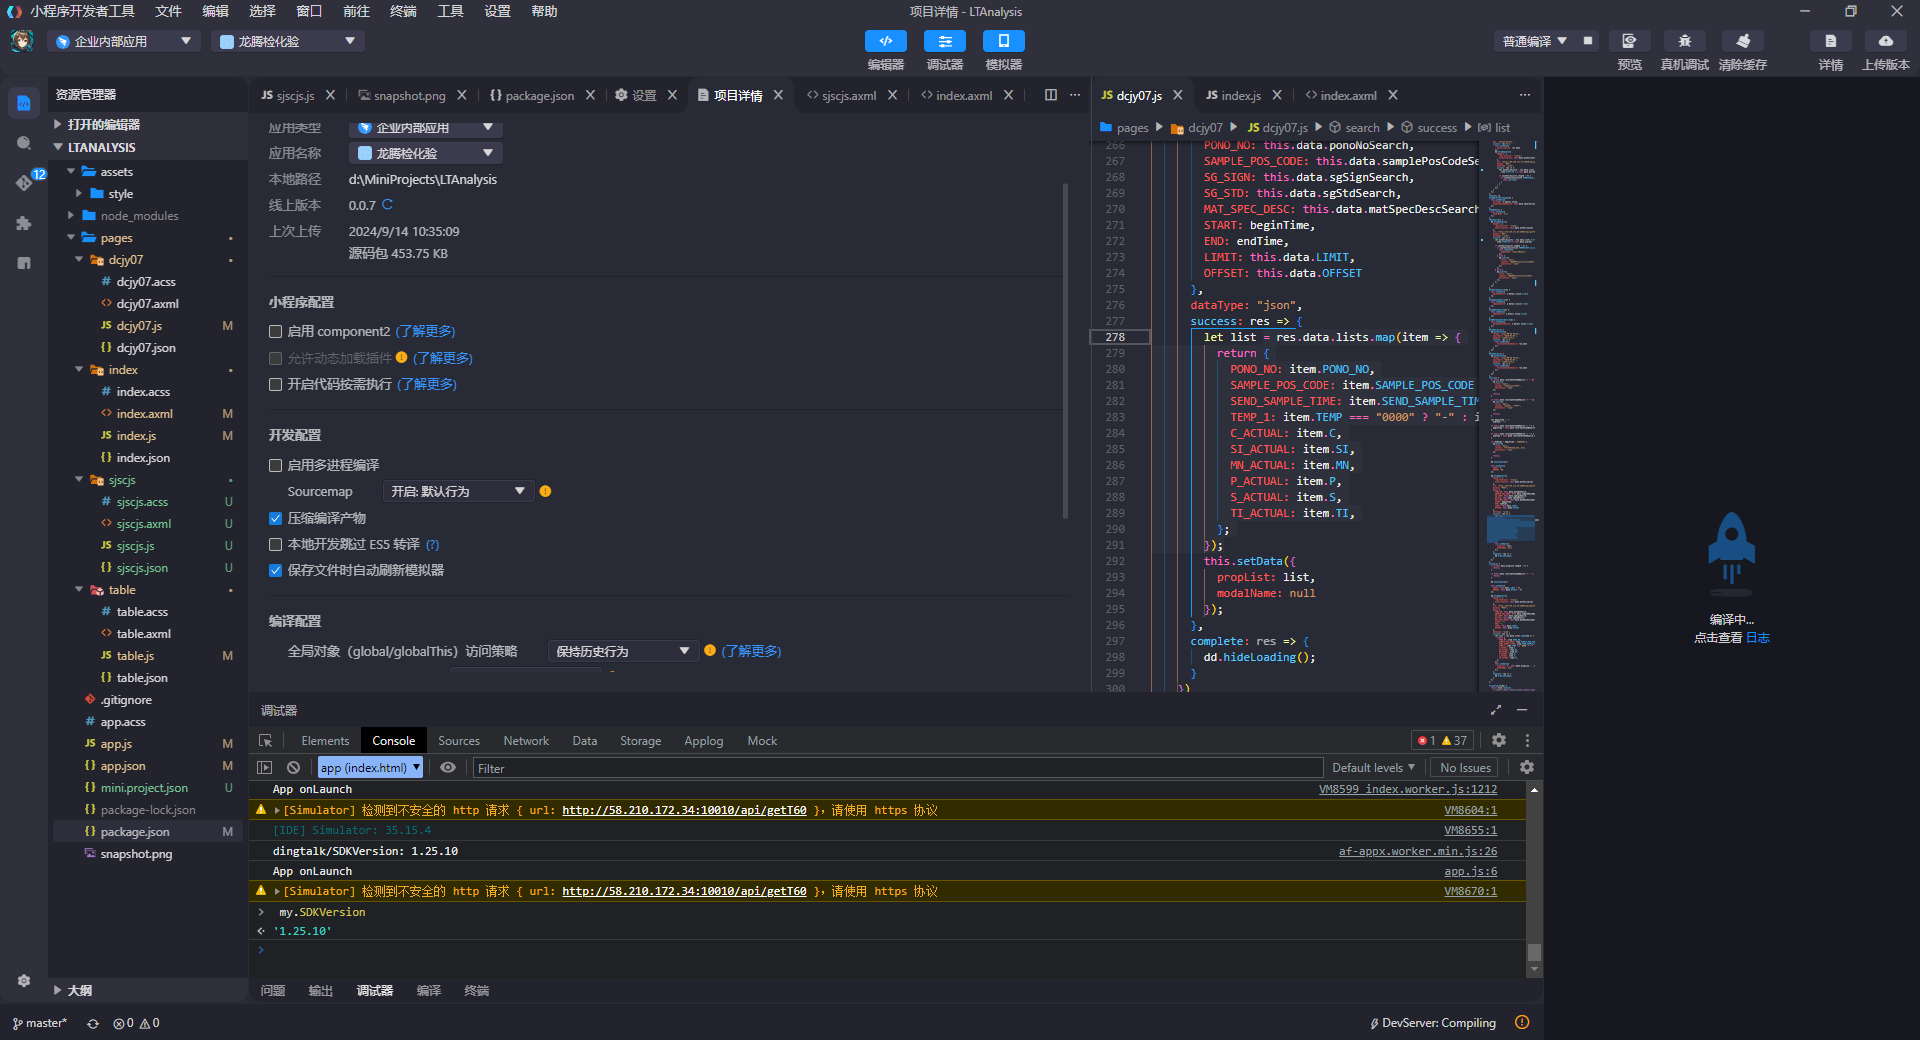Open the app (index.html) context dropdown

tap(370, 768)
